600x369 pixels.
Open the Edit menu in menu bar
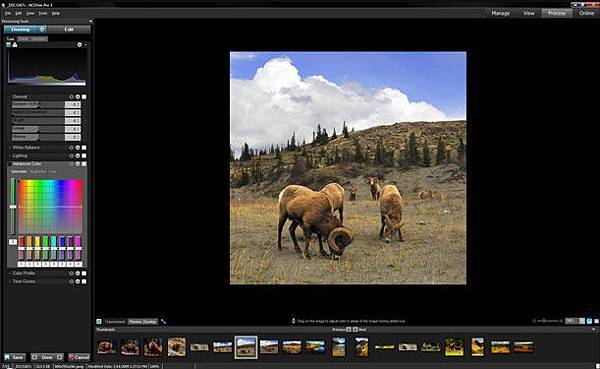[x=18, y=13]
